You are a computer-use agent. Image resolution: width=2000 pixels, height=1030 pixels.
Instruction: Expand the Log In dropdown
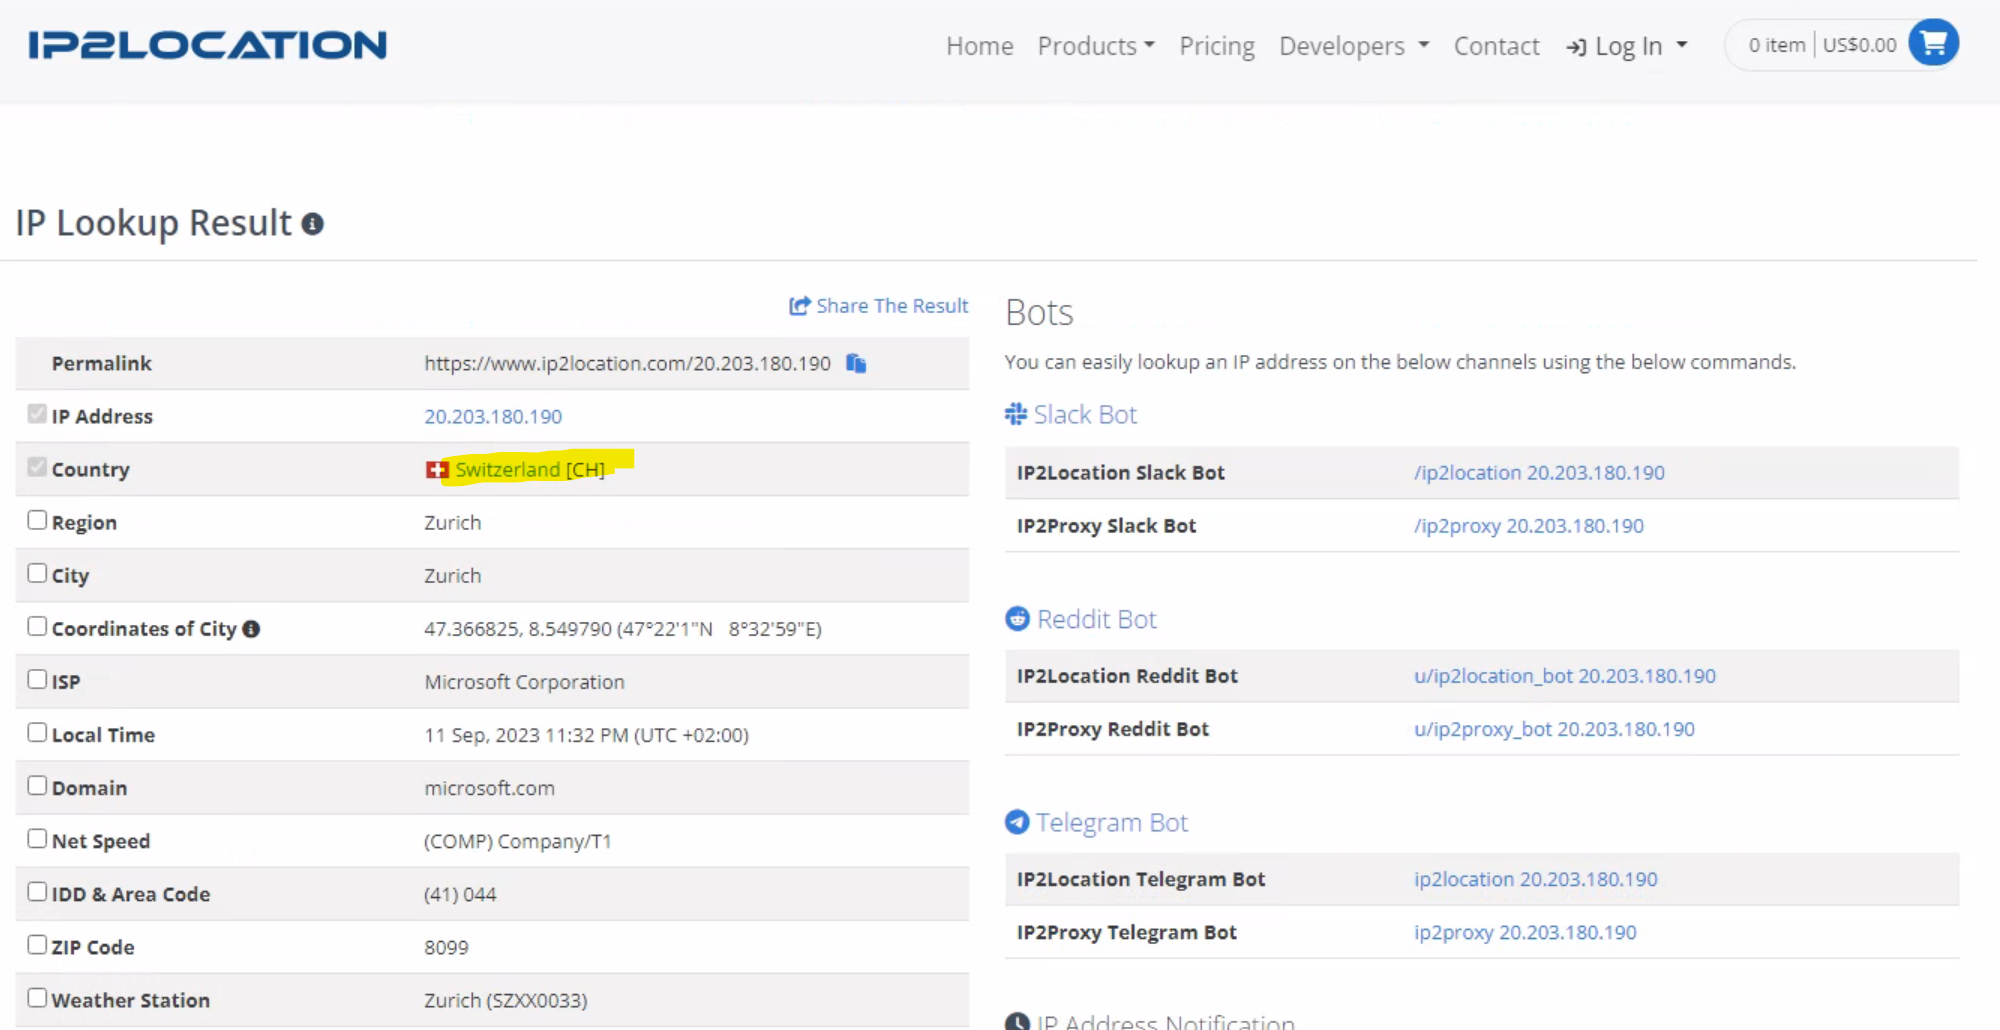click(1627, 46)
